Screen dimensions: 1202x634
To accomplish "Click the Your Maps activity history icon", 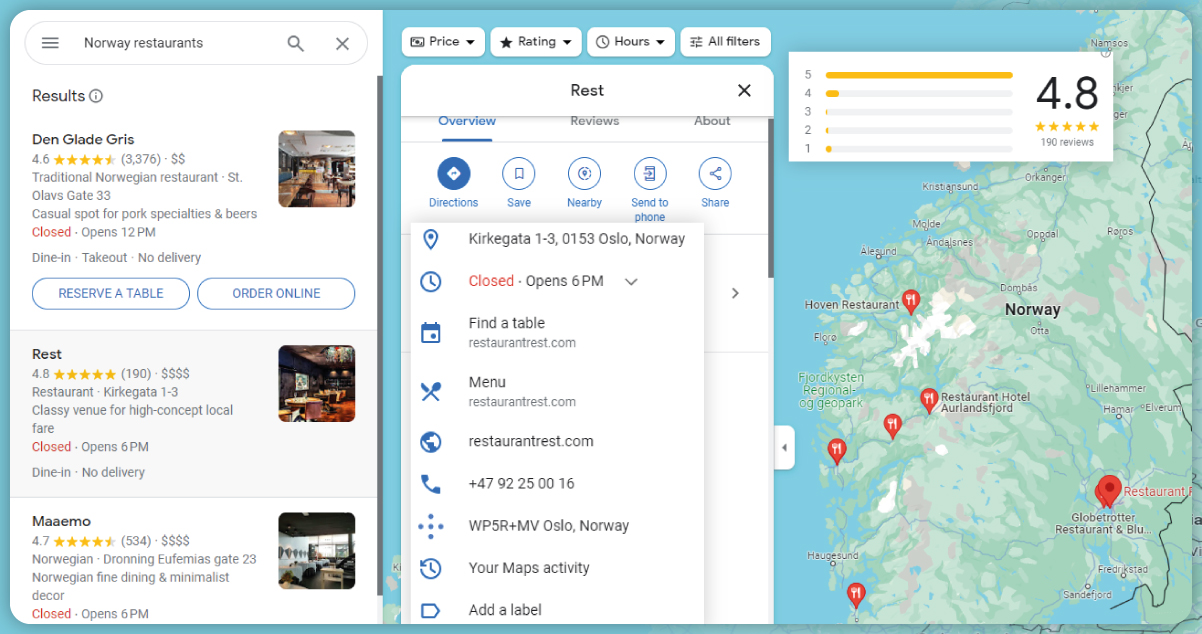I will click(430, 568).
